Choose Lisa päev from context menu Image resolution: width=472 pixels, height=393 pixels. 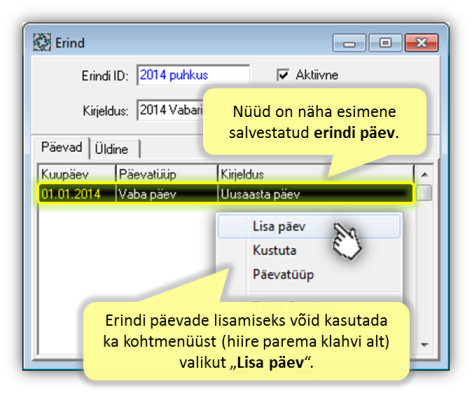(309, 226)
